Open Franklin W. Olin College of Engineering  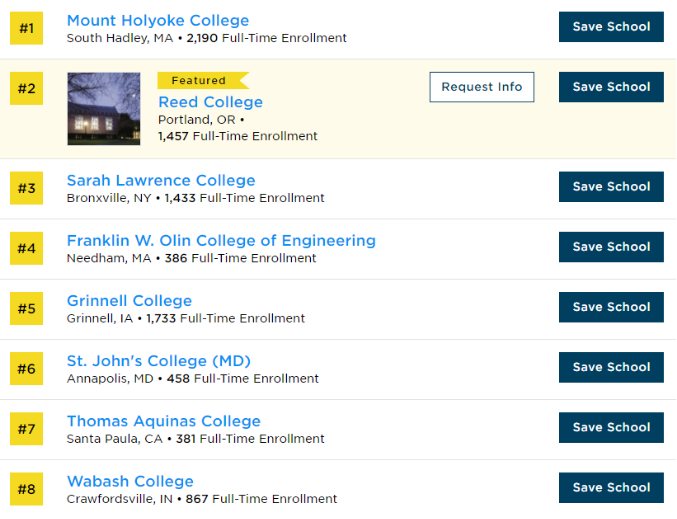[x=221, y=240]
